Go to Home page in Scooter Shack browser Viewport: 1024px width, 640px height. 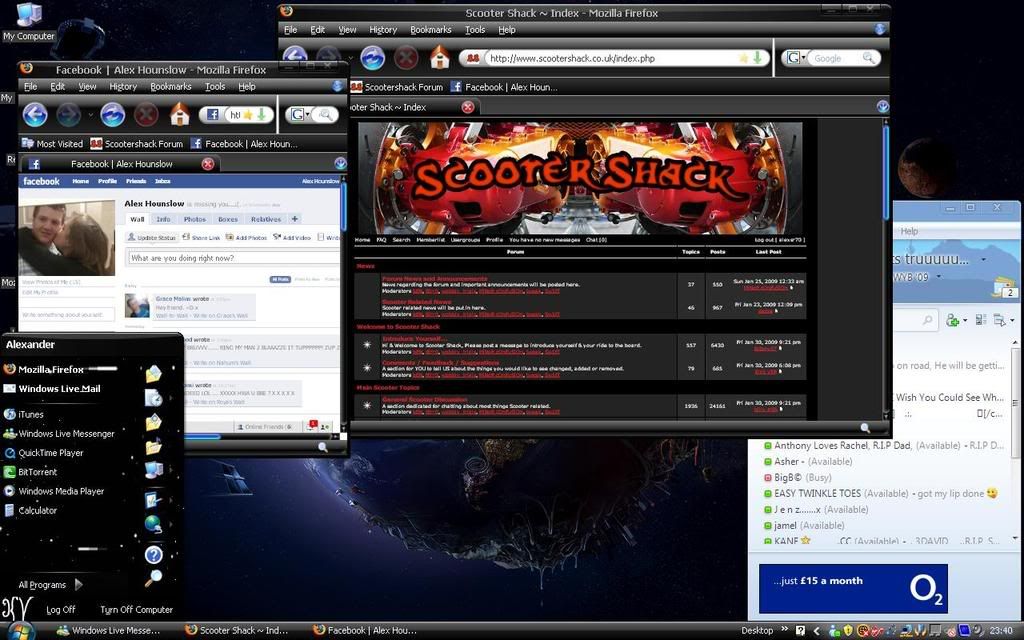tap(439, 58)
